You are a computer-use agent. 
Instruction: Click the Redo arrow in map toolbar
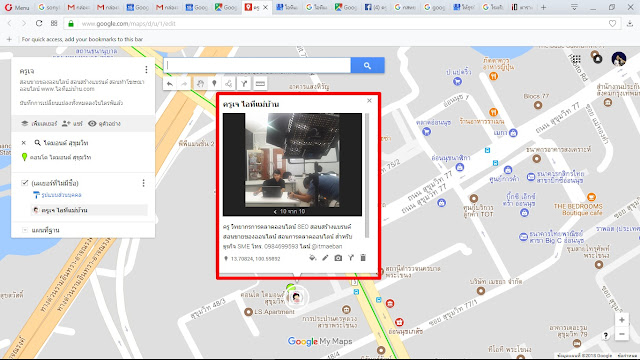184,84
